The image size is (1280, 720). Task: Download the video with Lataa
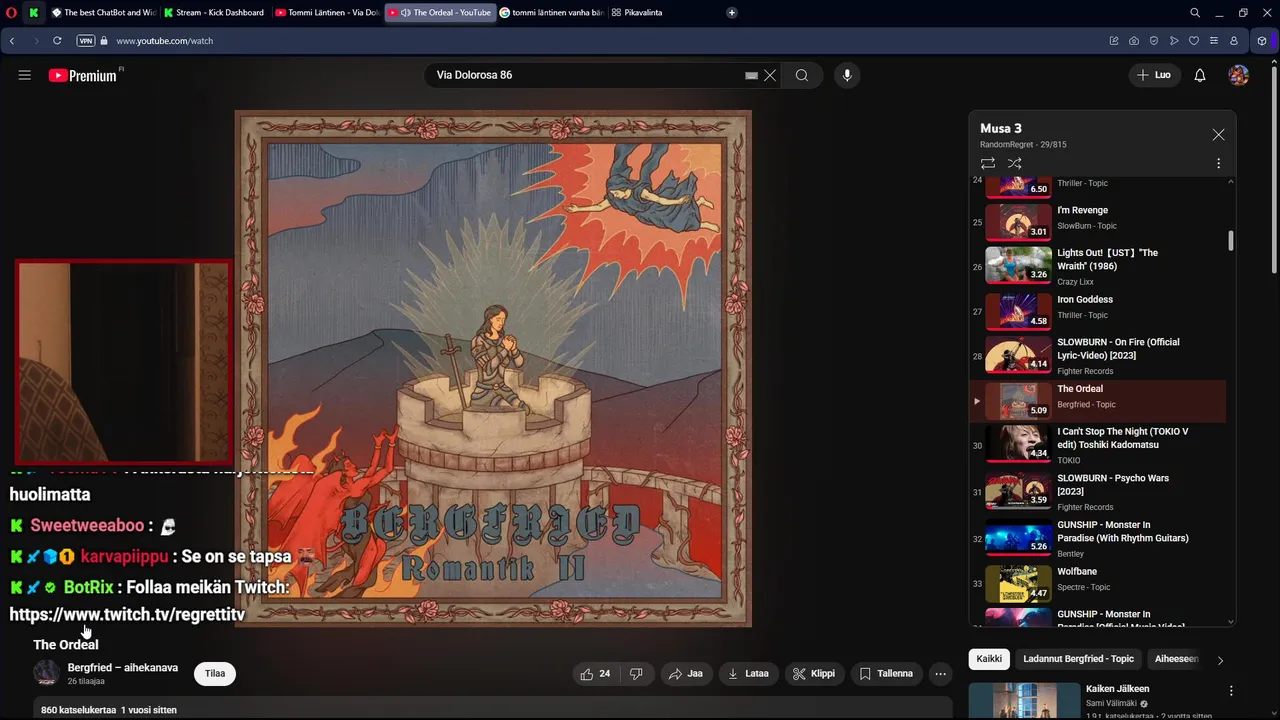(x=748, y=674)
